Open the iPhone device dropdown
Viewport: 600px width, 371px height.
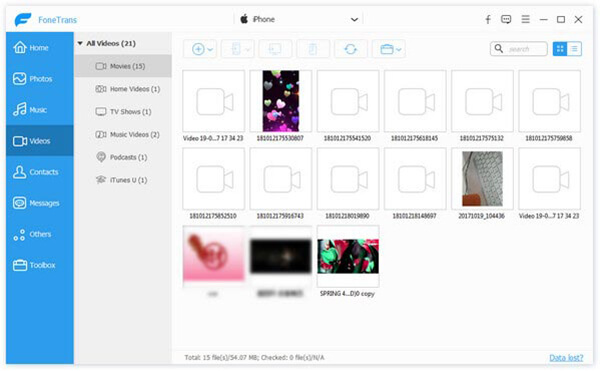[x=298, y=19]
